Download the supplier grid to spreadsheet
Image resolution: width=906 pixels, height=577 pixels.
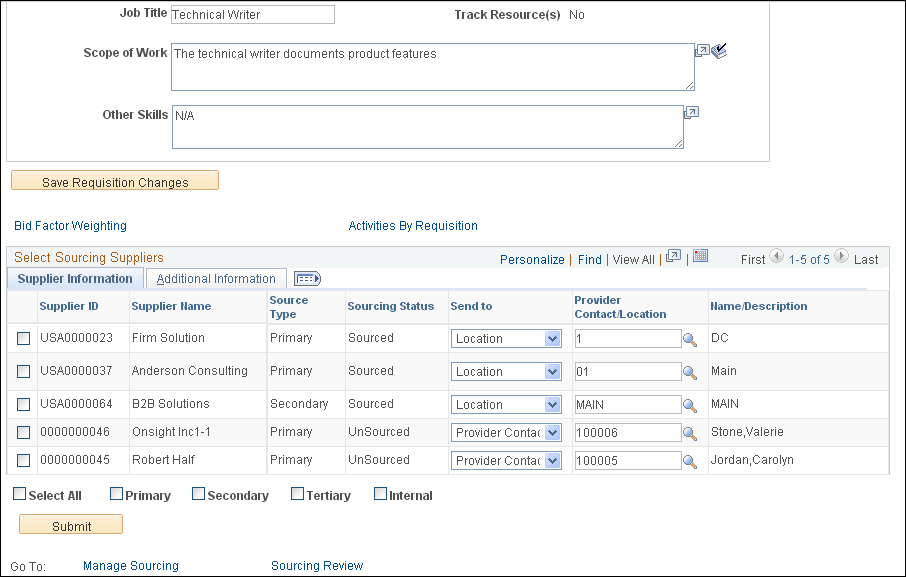(x=701, y=257)
